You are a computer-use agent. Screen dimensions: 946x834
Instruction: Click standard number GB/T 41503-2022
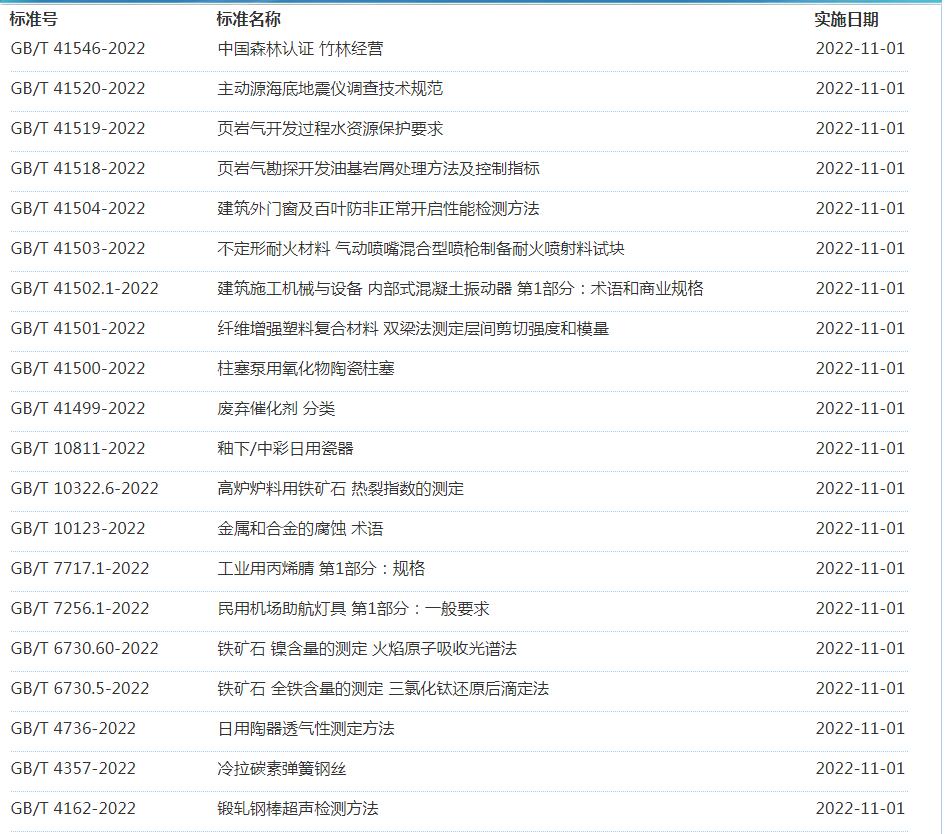point(77,248)
